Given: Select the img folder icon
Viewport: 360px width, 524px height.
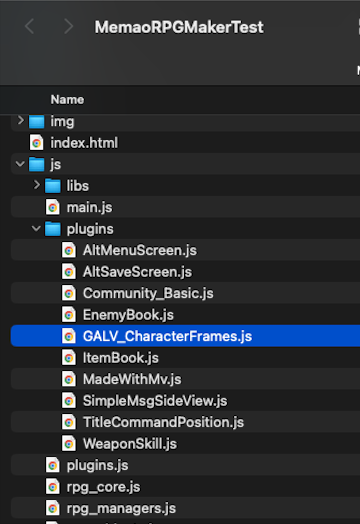Looking at the screenshot, I should click(x=36, y=121).
